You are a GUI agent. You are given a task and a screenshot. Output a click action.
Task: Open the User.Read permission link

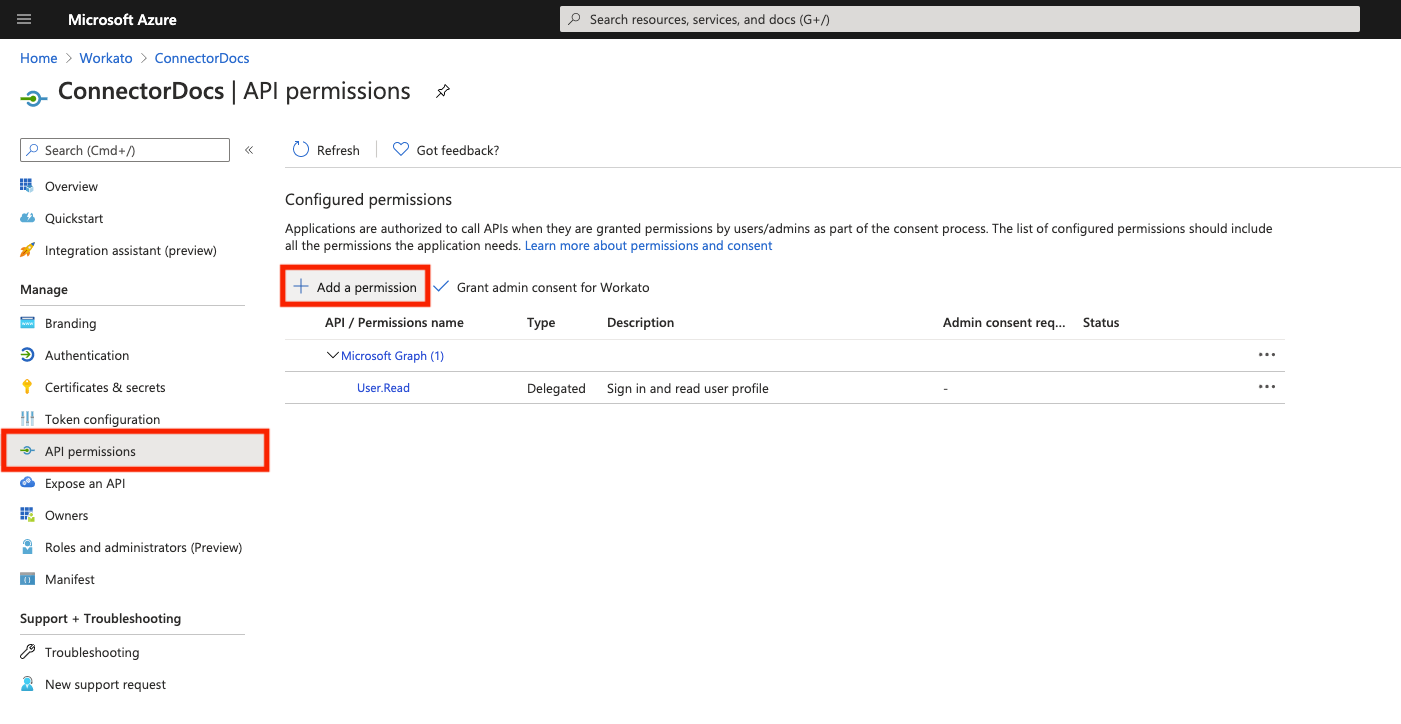[383, 388]
